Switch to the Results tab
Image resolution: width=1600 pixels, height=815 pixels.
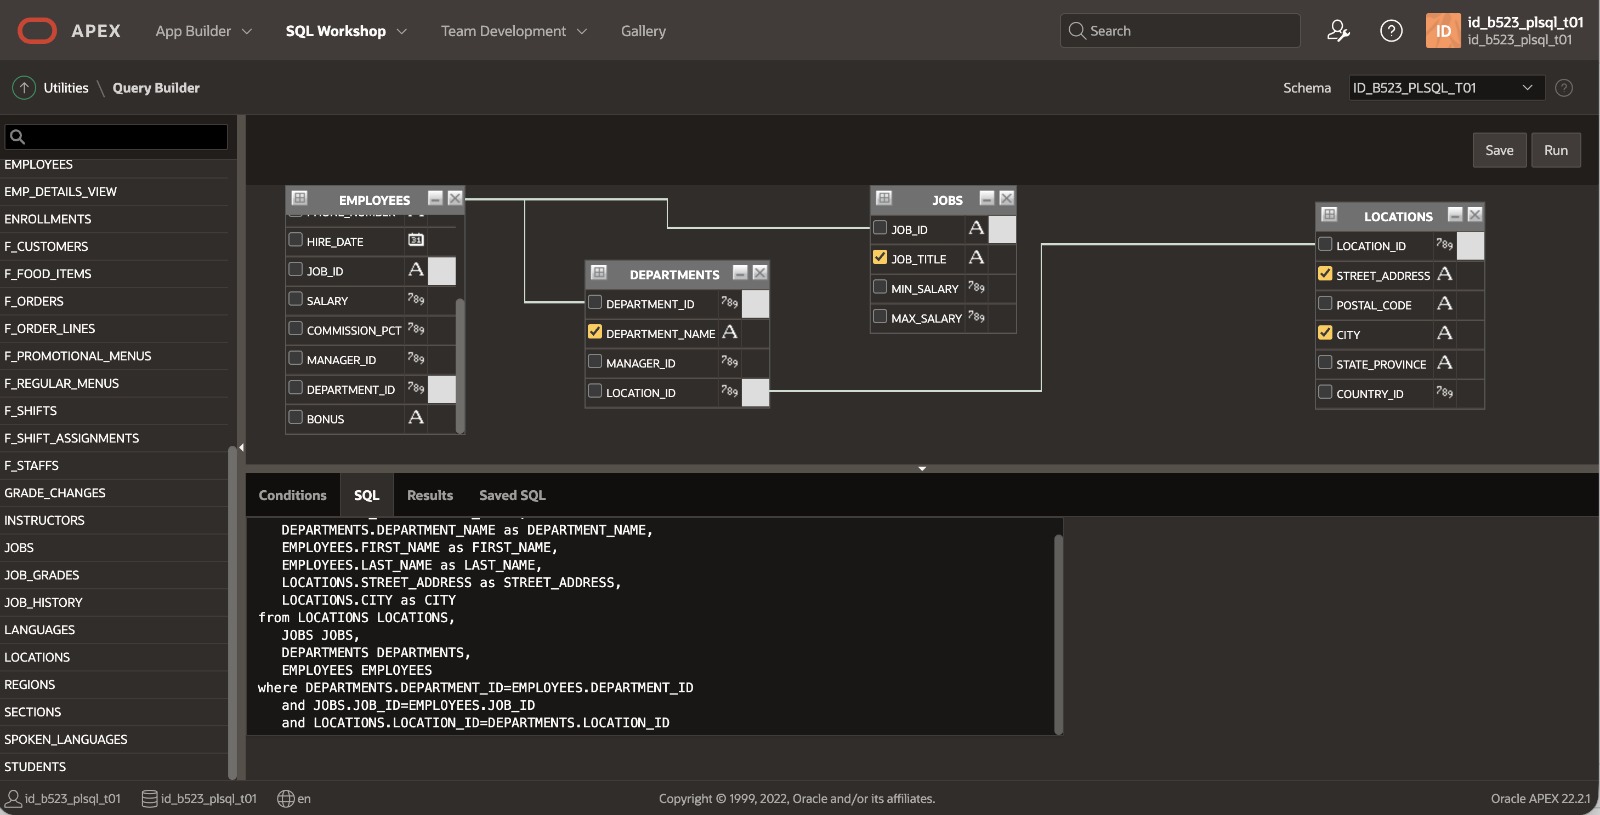430,495
